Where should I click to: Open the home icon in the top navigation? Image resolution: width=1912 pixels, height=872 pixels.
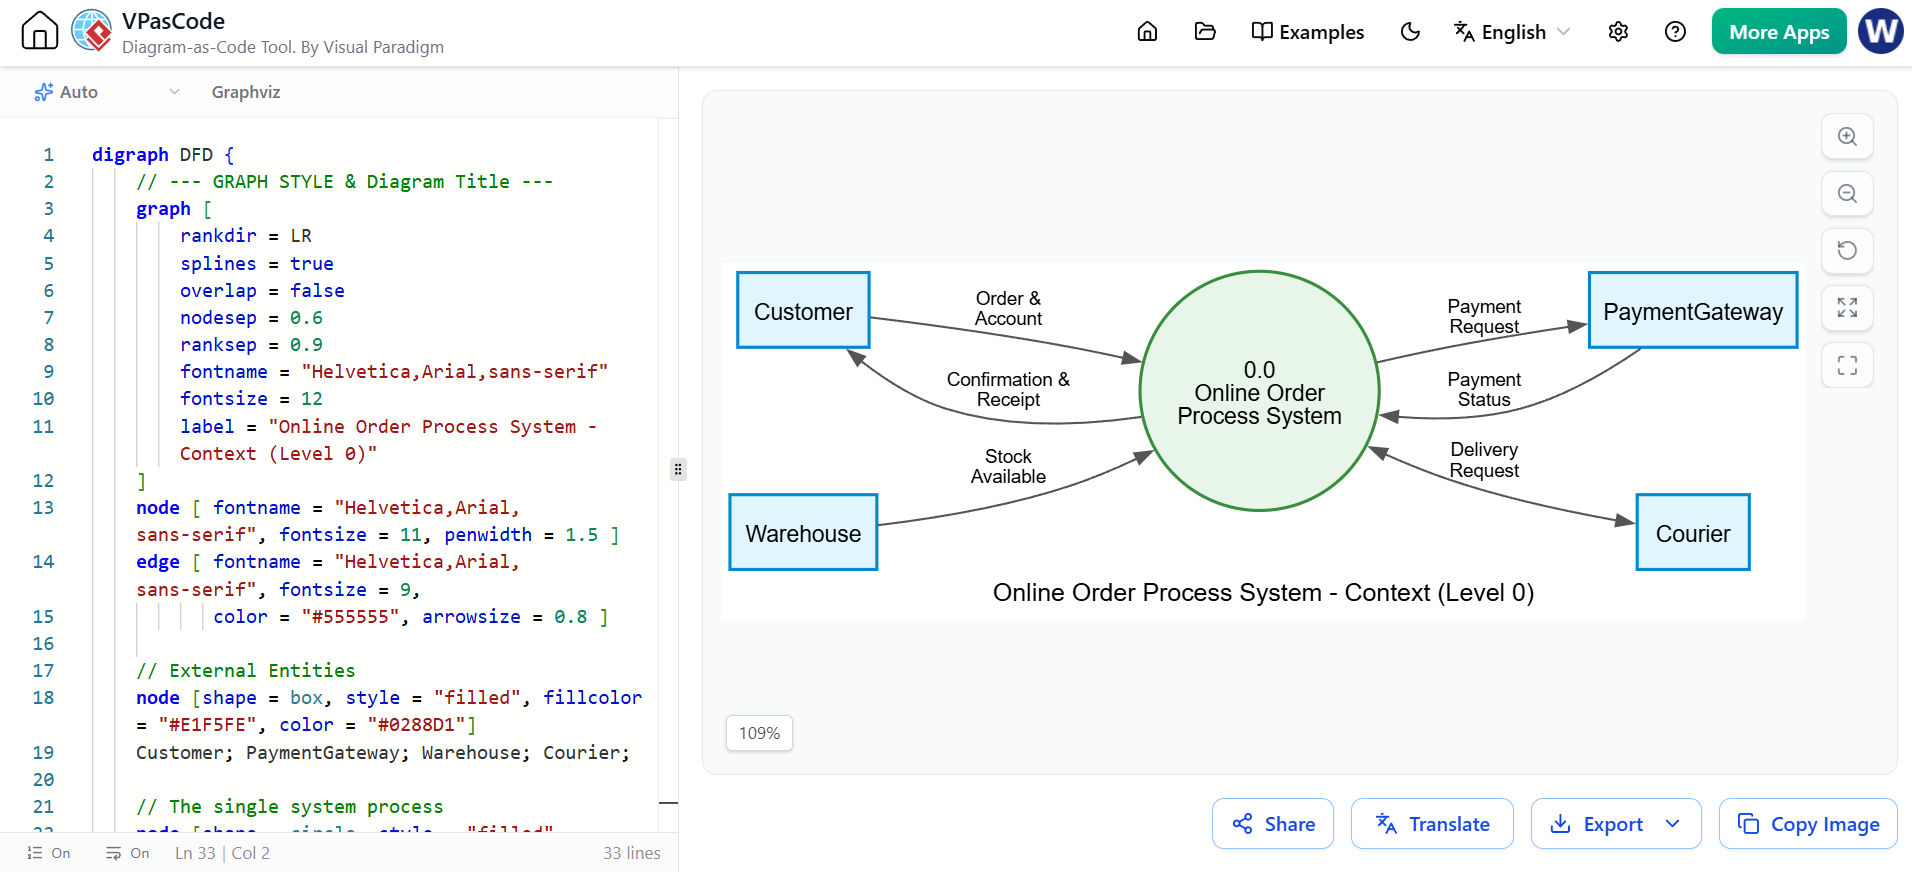pos(1147,32)
